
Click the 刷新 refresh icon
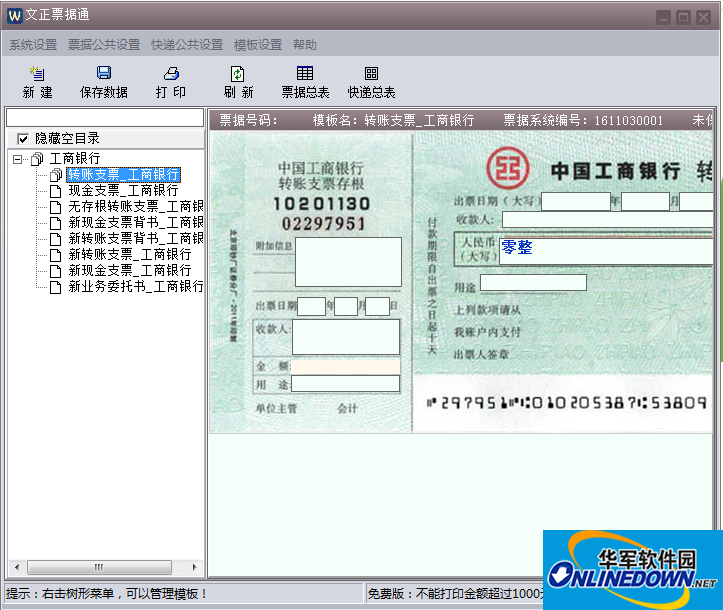coord(237,73)
